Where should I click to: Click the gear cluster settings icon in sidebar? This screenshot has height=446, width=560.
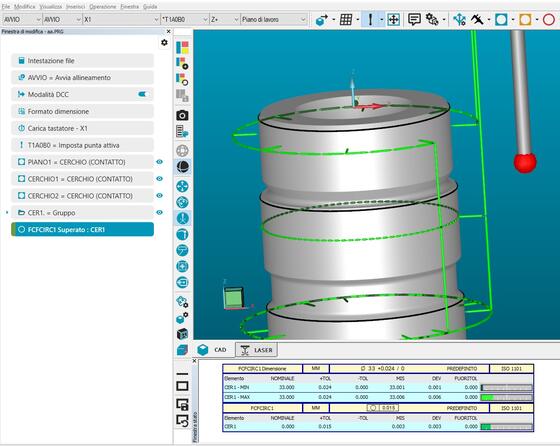(182, 302)
